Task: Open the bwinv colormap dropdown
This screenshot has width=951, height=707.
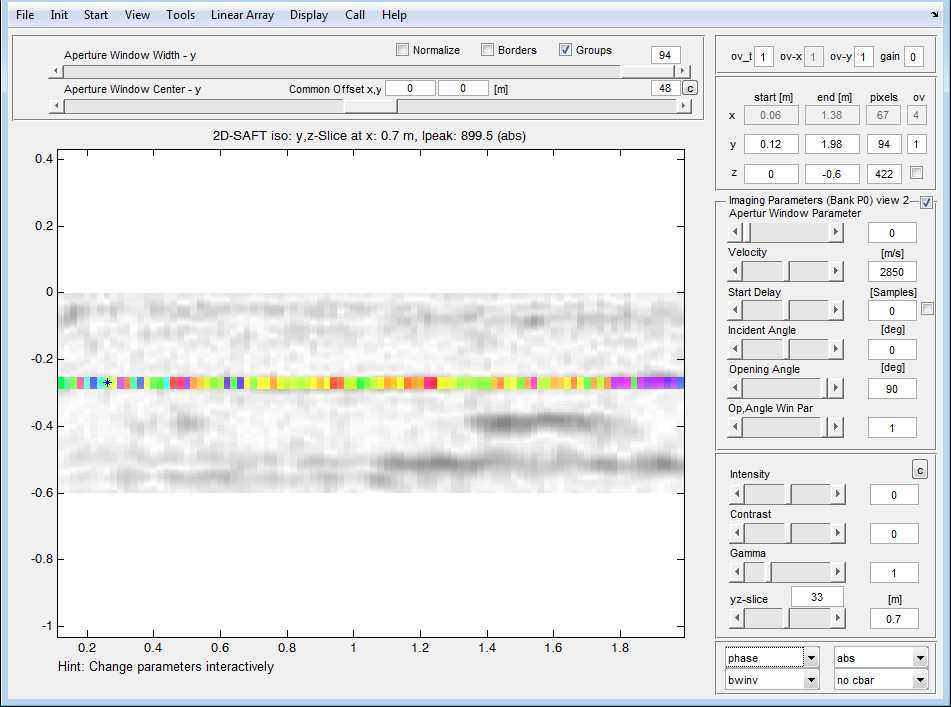Action: (772, 680)
